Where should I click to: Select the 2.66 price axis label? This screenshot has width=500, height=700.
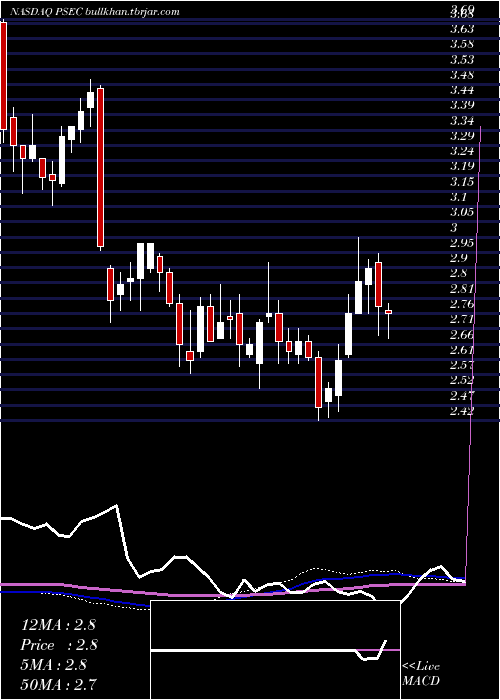(x=462, y=334)
